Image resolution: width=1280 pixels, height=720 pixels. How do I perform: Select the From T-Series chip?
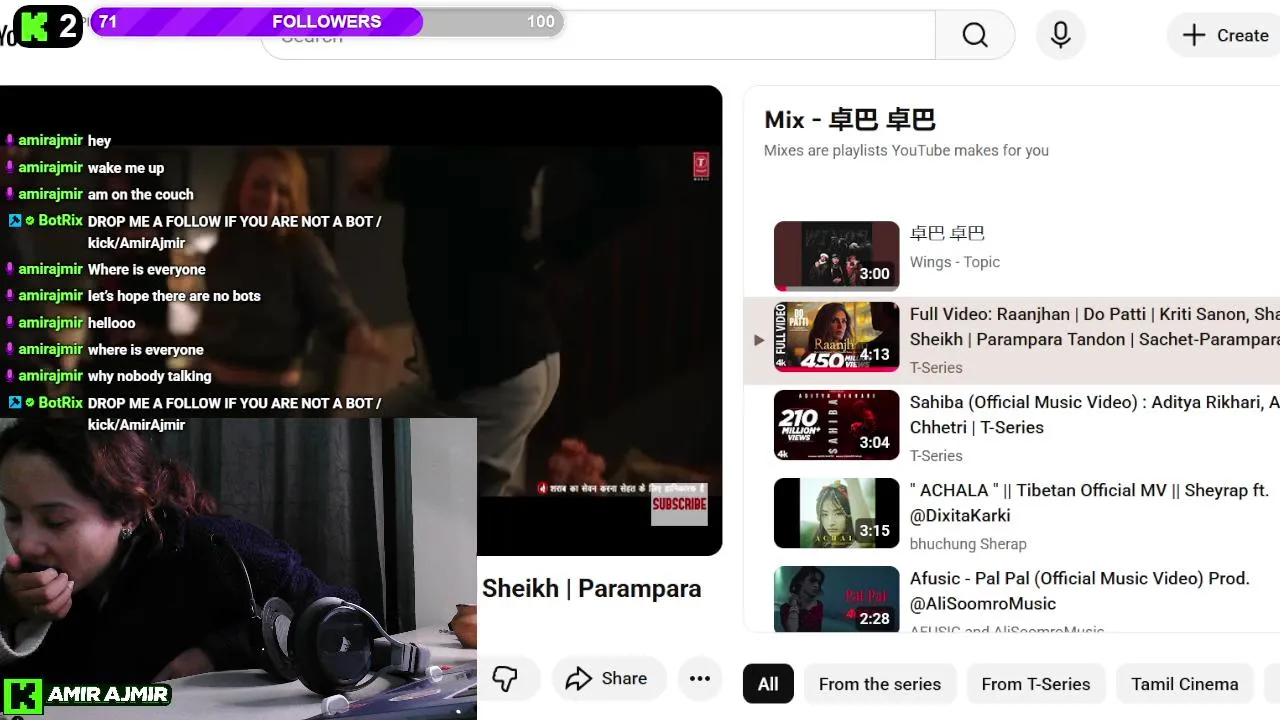click(1036, 684)
